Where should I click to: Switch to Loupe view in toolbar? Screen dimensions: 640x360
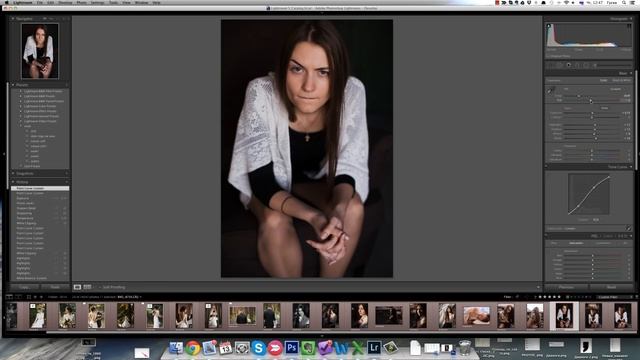click(77, 287)
